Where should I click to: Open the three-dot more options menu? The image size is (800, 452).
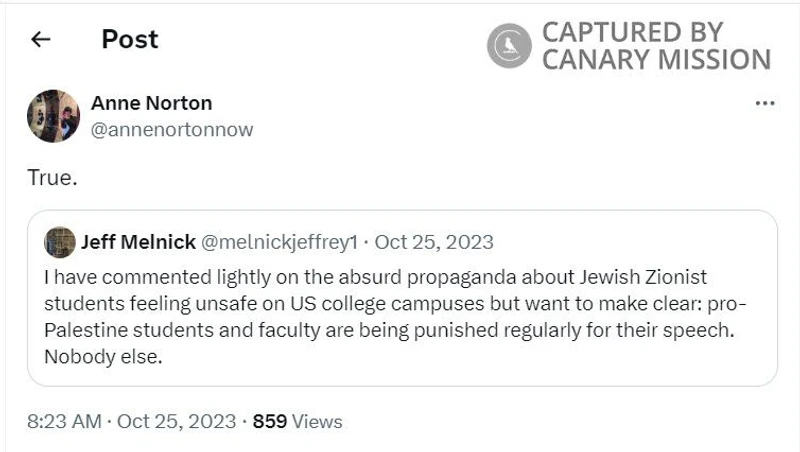coord(765,103)
